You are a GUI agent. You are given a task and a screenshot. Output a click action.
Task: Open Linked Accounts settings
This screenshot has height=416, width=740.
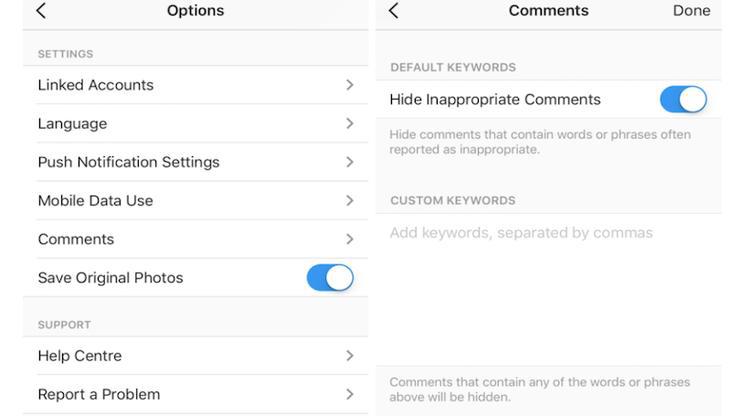tap(96, 85)
